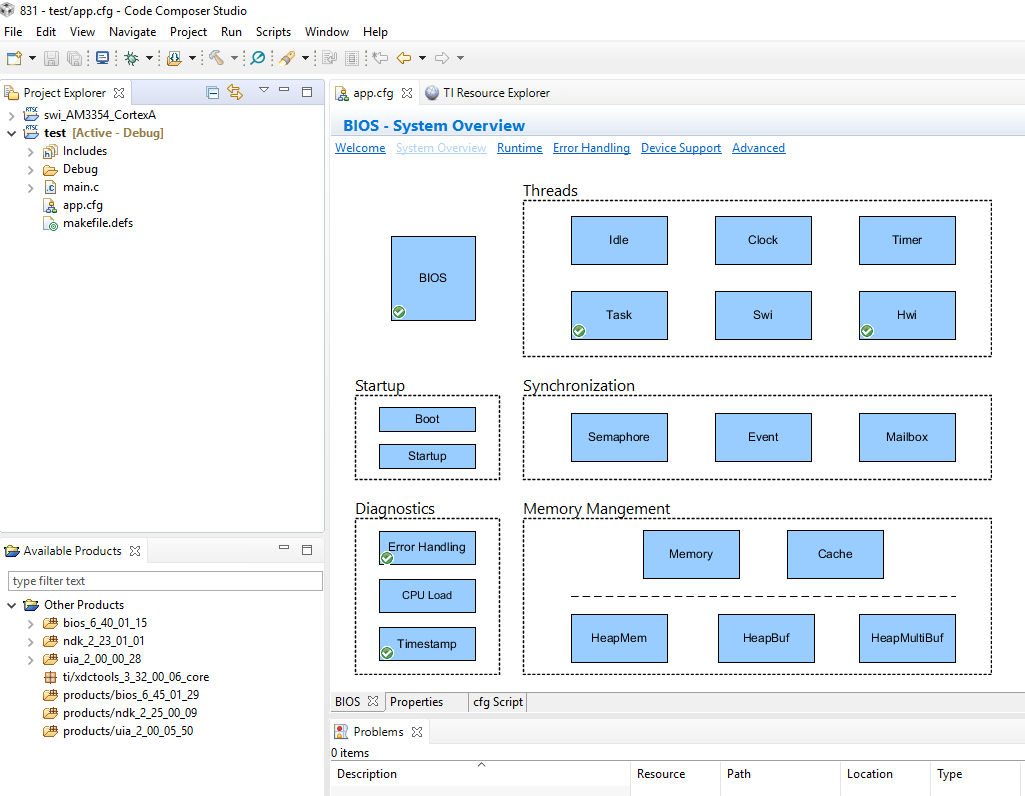Open the BIOS module block
1025x796 pixels.
pyautogui.click(x=433, y=278)
